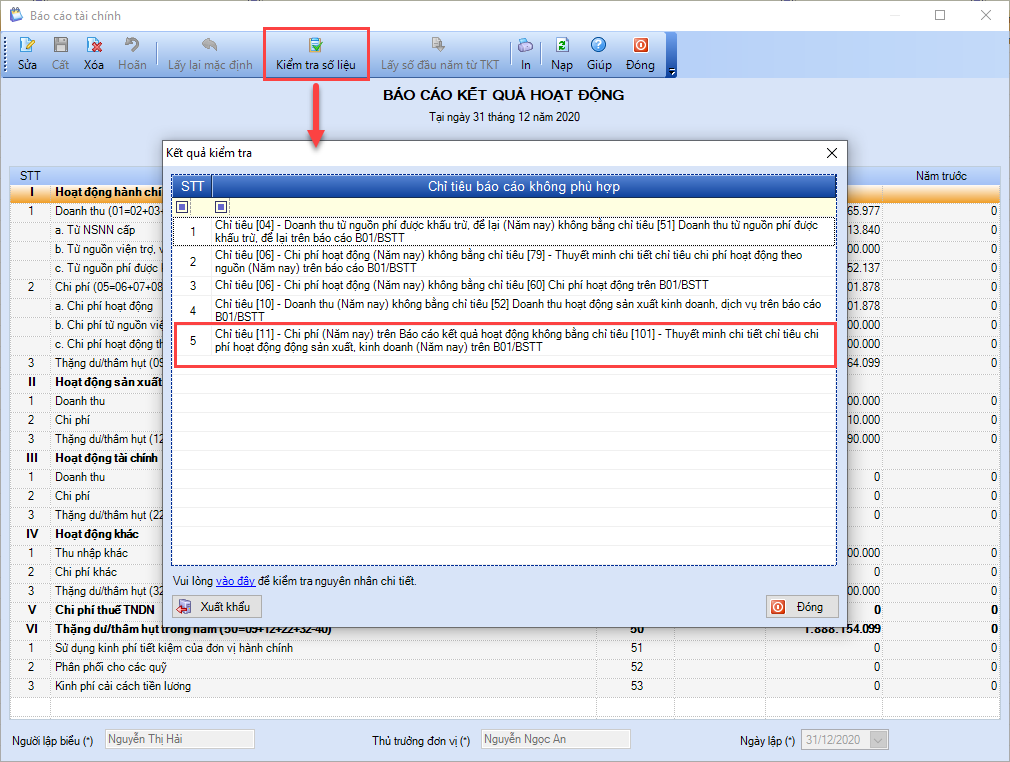Open the 'vào đây' link
The width and height of the screenshot is (1010, 762).
click(235, 581)
